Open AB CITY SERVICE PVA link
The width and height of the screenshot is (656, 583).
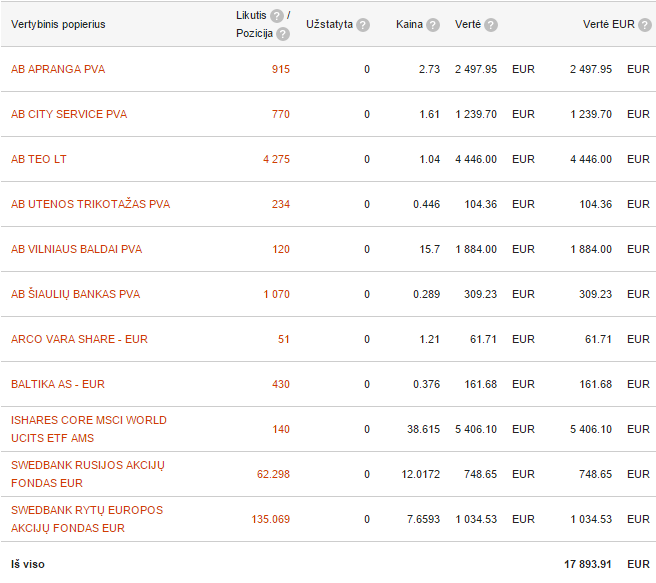coord(69,114)
